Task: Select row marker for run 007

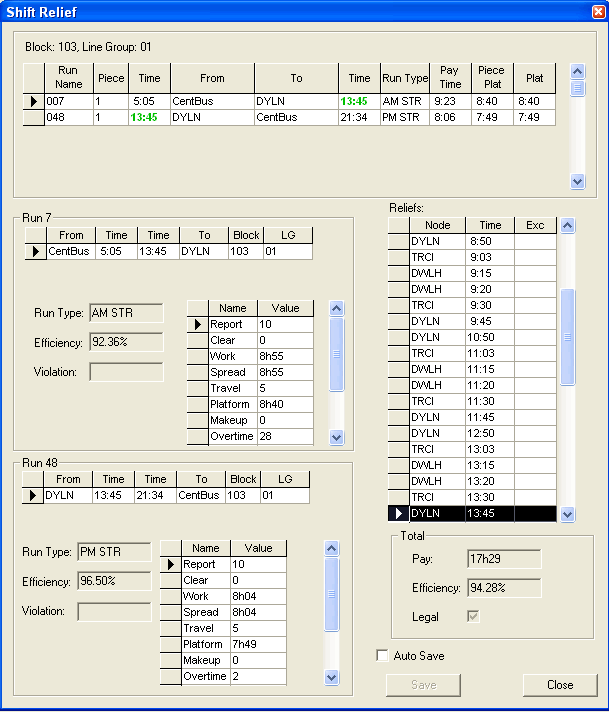Action: pos(34,101)
